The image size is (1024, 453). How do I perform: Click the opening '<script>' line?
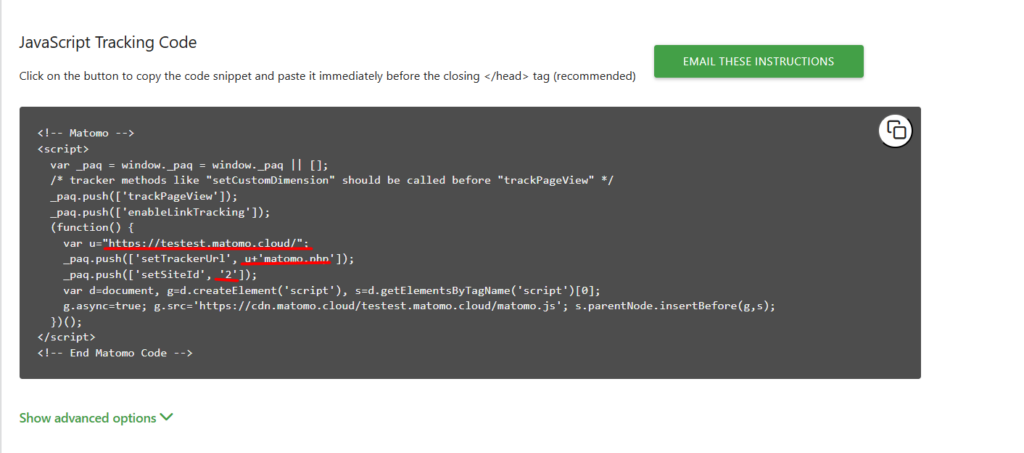(x=63, y=149)
